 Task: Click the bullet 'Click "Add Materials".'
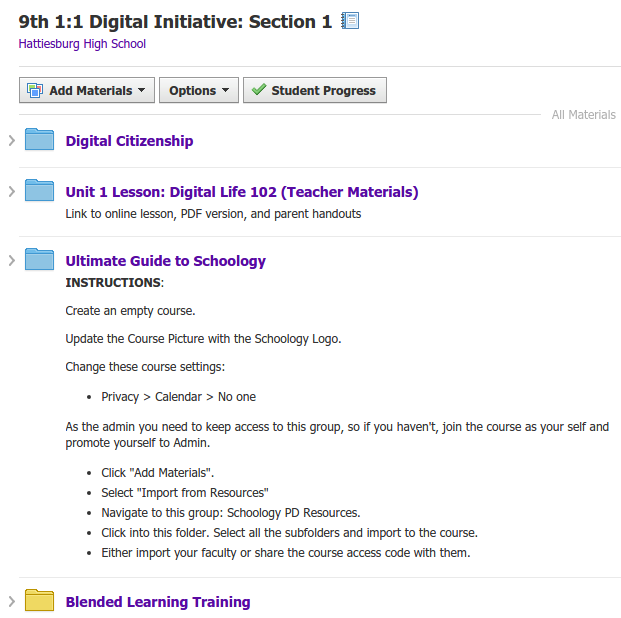157,473
